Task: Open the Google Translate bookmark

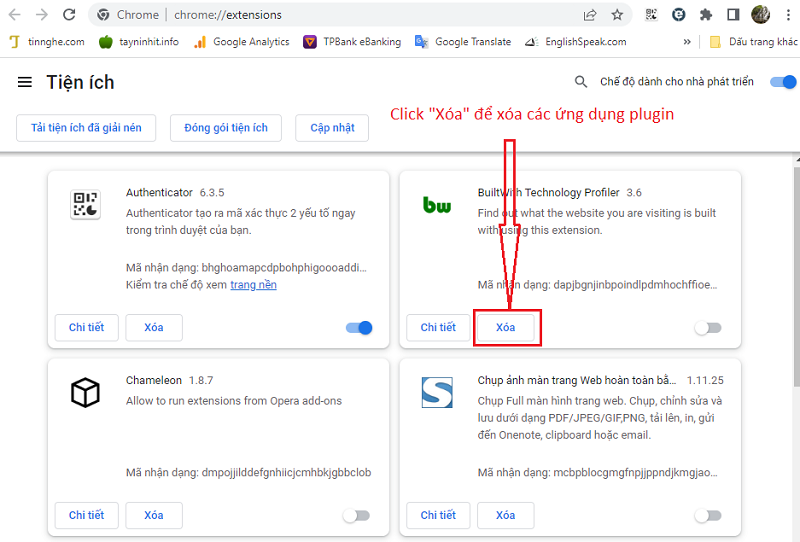Action: point(463,42)
